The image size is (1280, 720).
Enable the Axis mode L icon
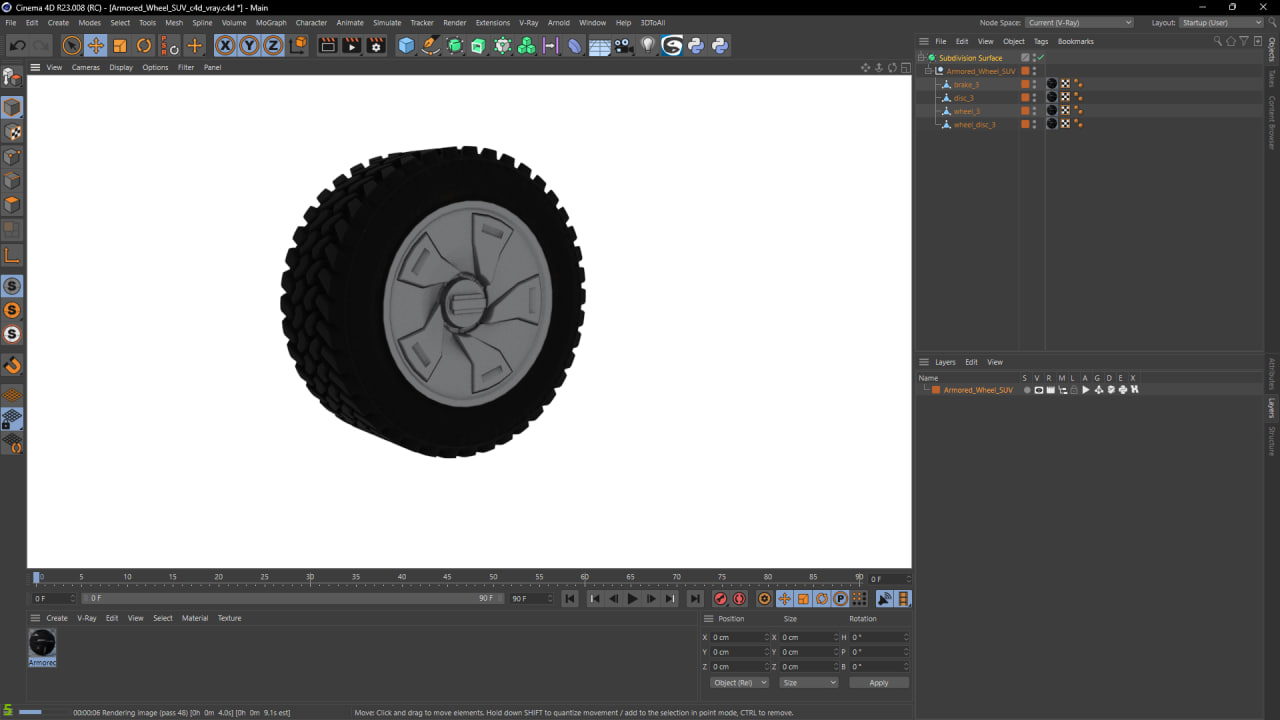click(x=12, y=256)
